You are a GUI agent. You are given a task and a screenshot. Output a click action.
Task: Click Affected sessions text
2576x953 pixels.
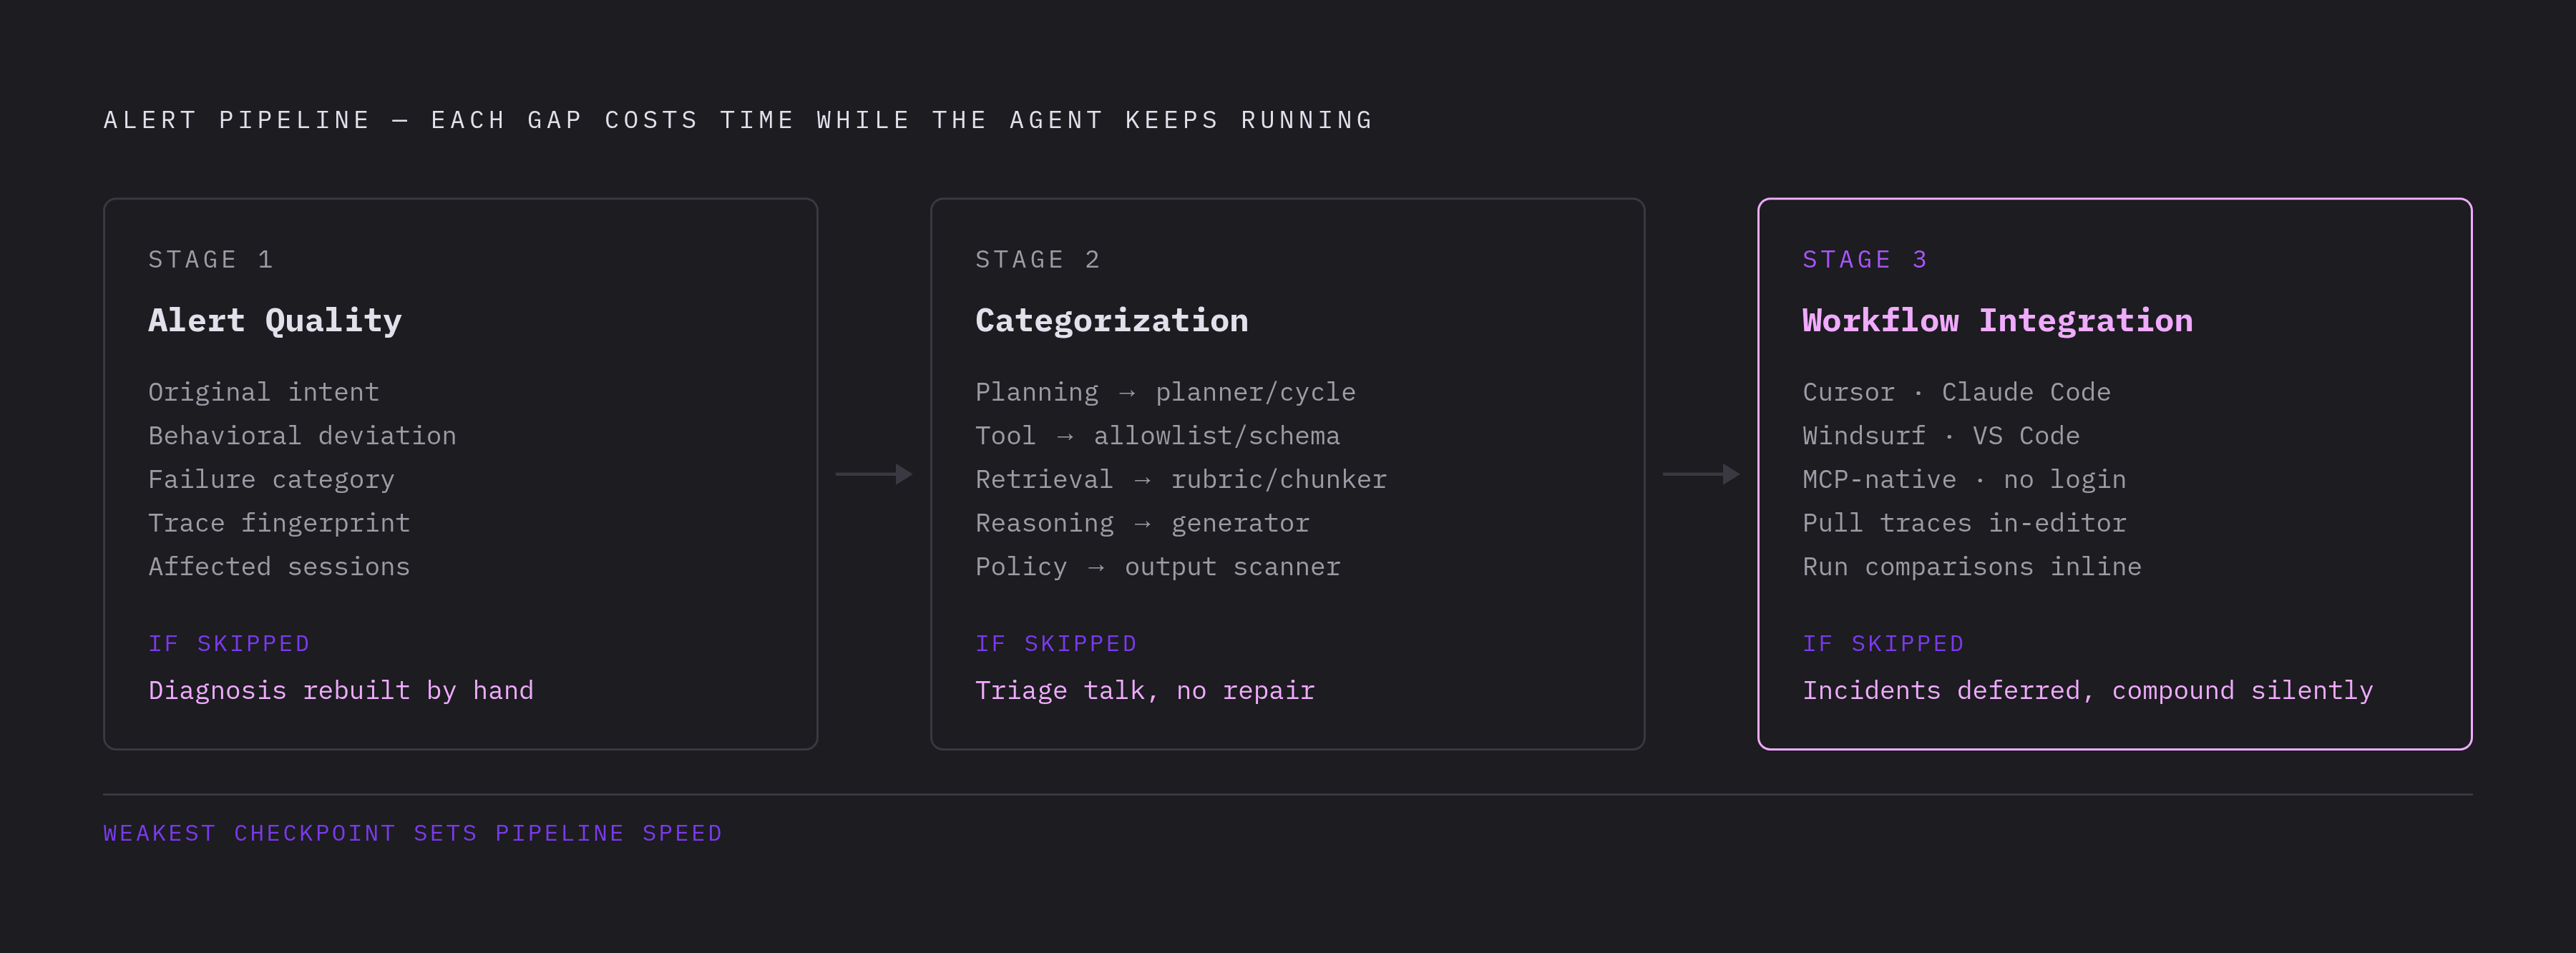pos(279,567)
